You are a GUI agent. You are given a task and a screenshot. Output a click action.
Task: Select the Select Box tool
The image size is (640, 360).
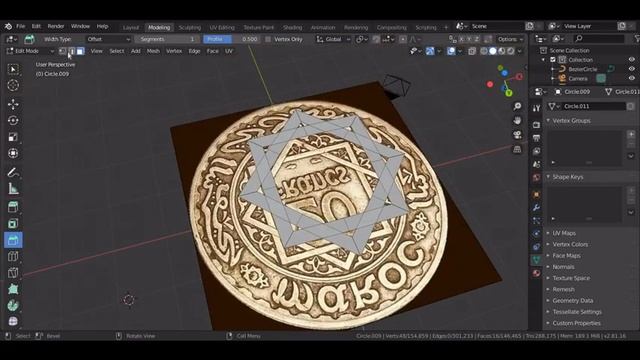click(x=13, y=69)
